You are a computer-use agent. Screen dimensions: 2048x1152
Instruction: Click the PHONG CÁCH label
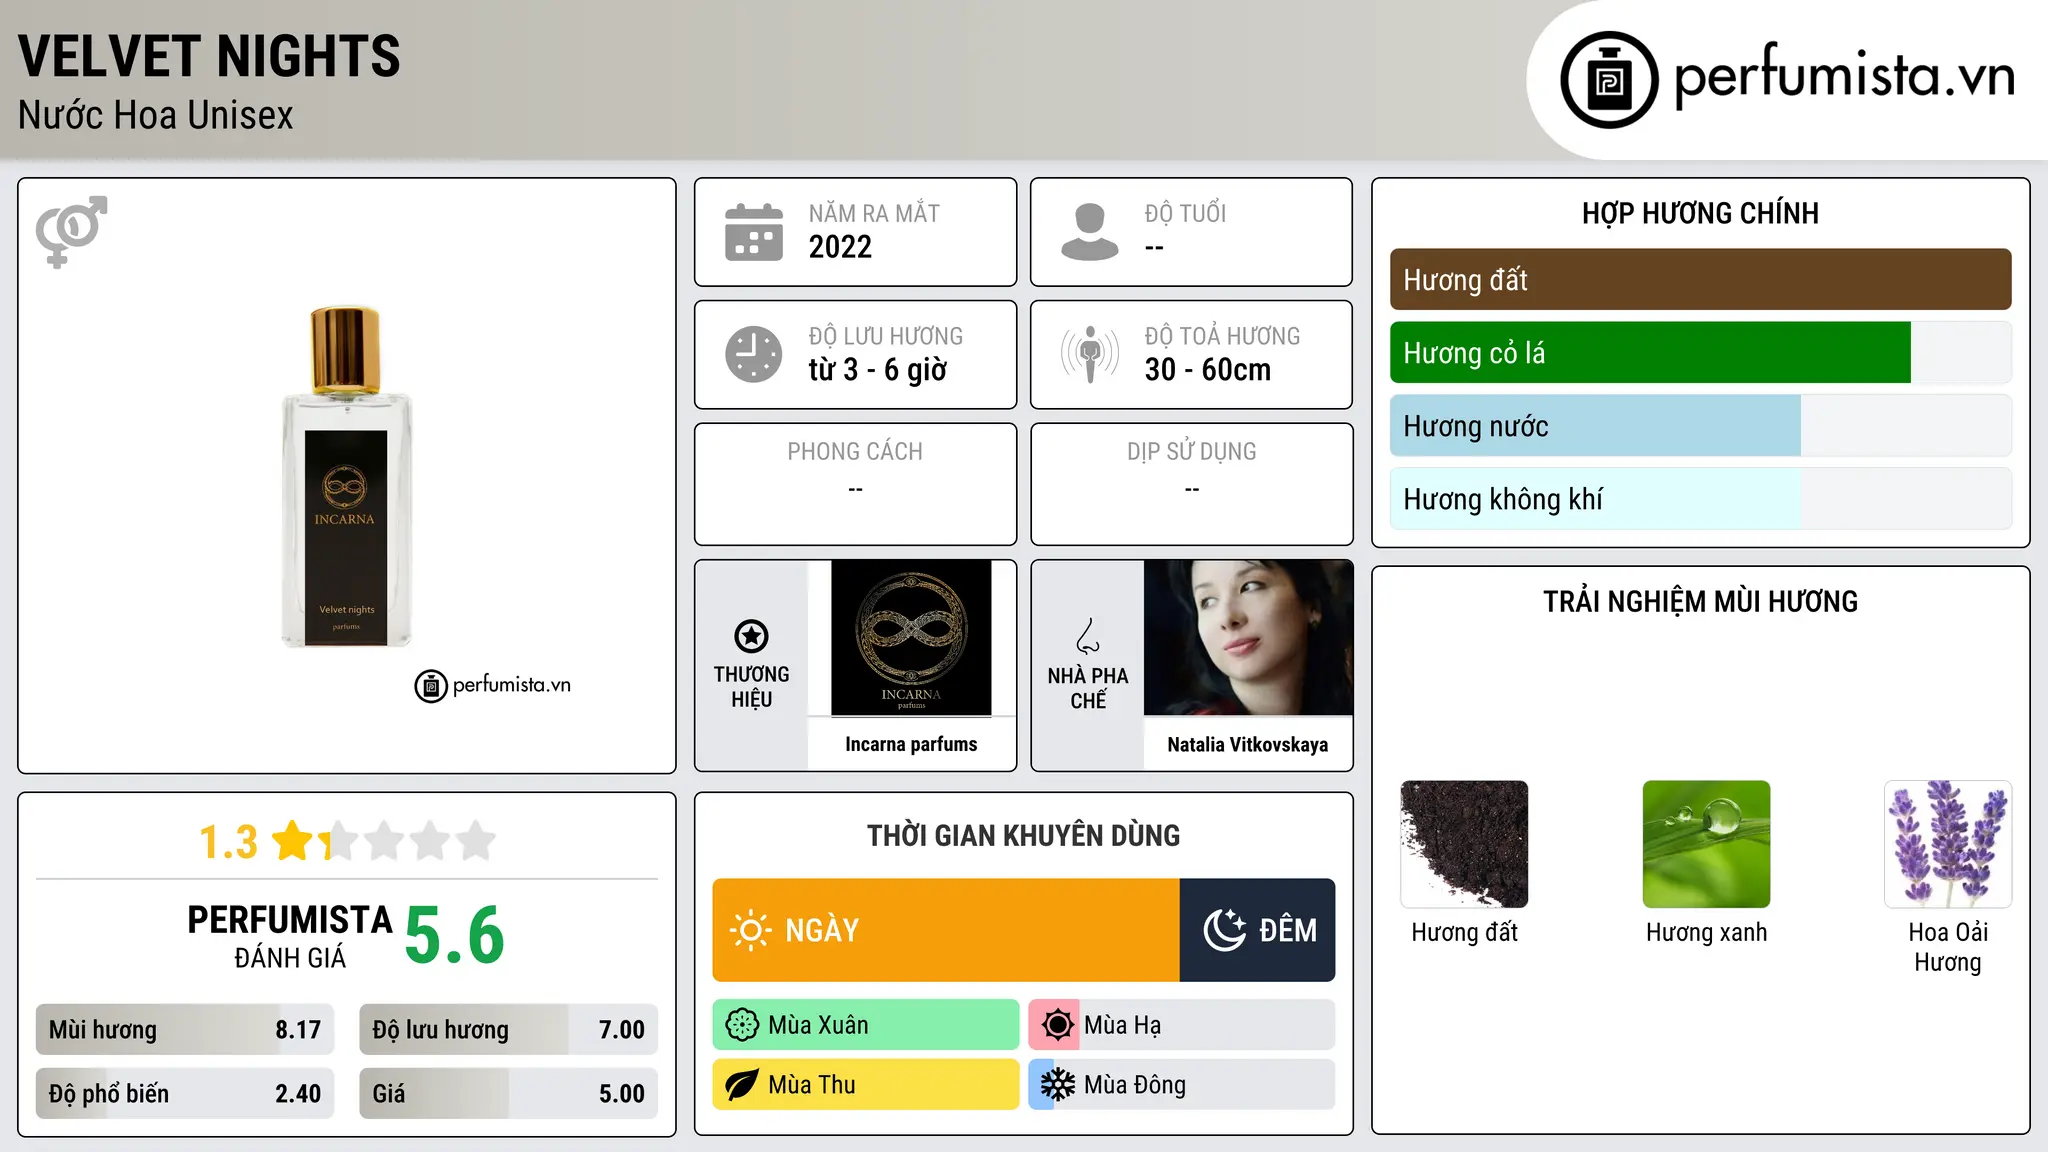(855, 452)
